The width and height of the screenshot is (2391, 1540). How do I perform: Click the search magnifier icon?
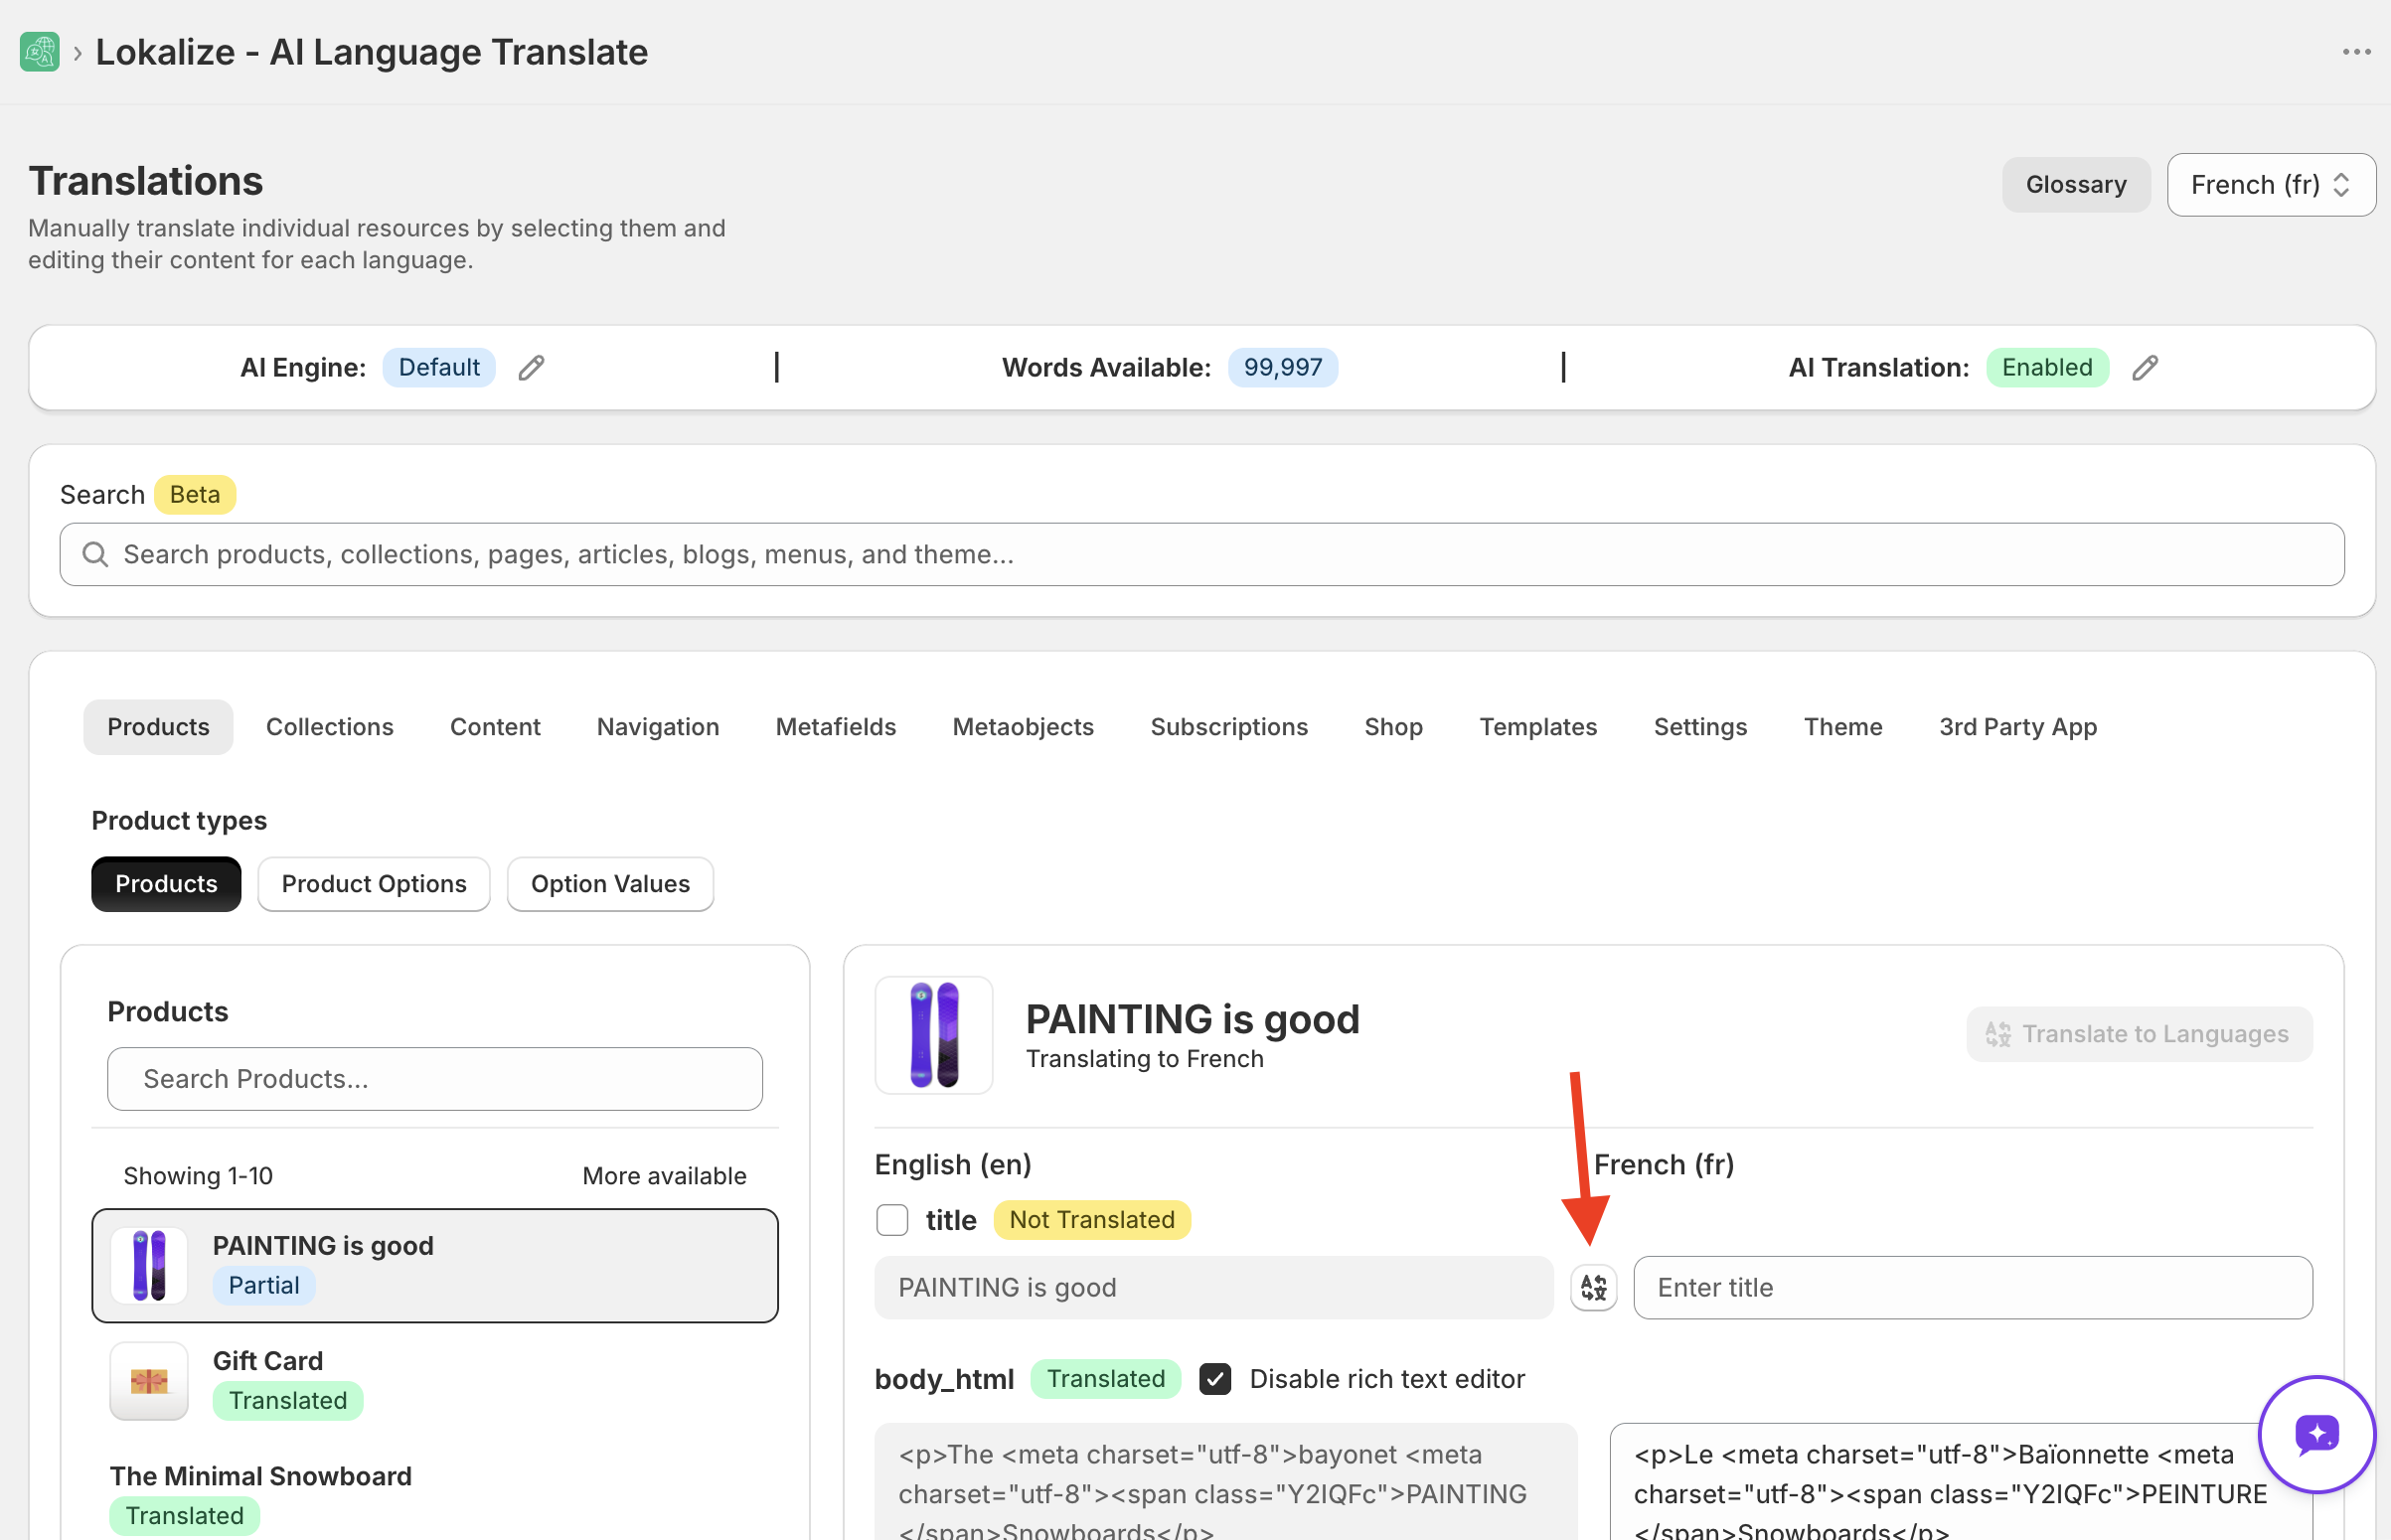[x=95, y=554]
